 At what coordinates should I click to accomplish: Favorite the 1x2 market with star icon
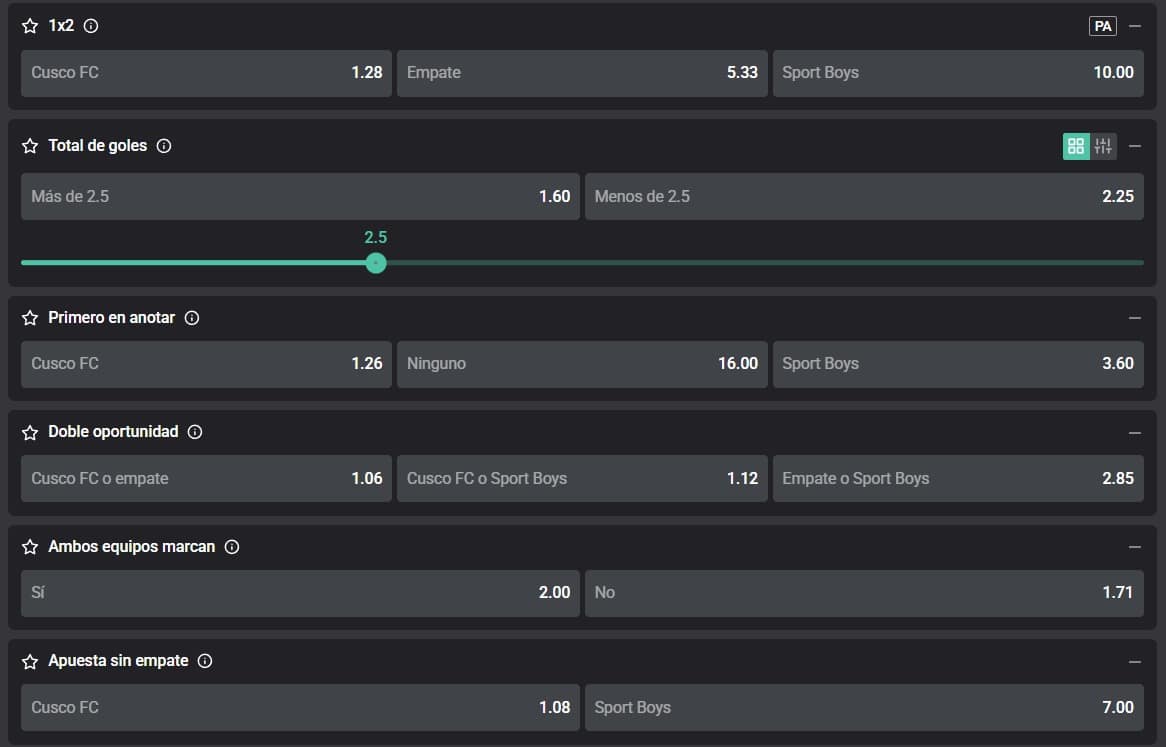30,27
